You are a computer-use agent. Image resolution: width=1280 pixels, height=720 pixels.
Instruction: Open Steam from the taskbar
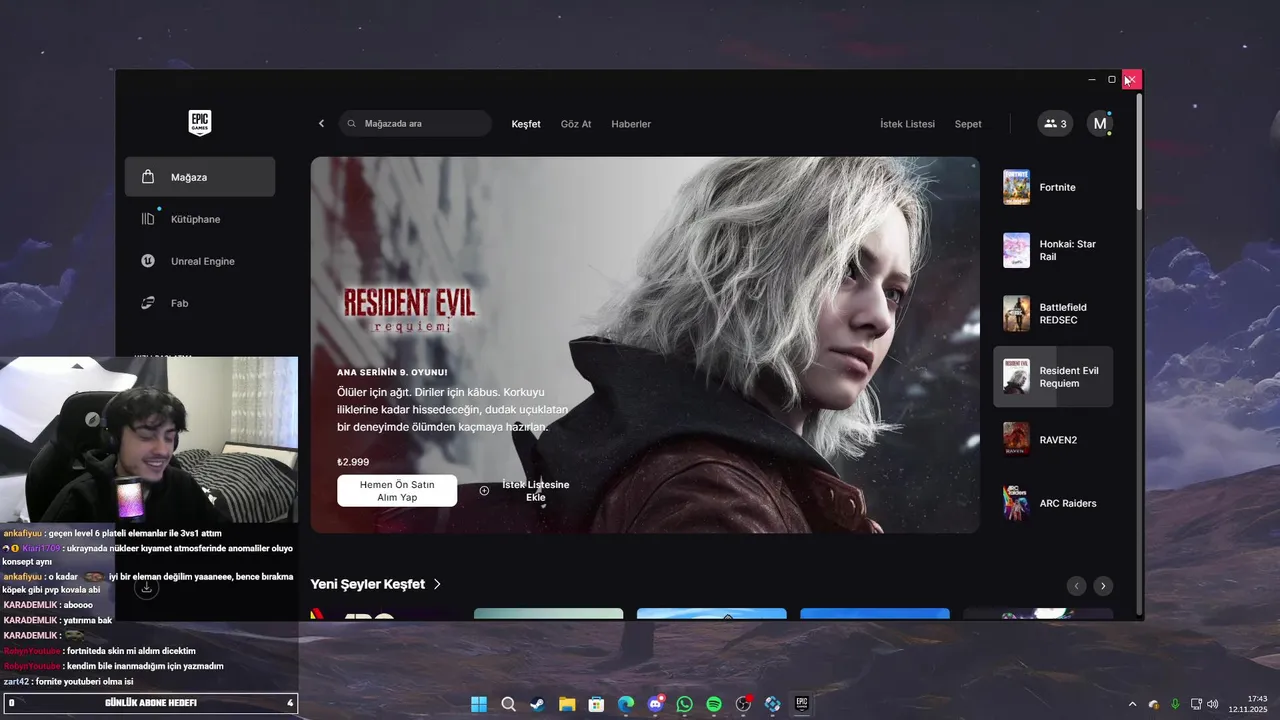point(537,704)
